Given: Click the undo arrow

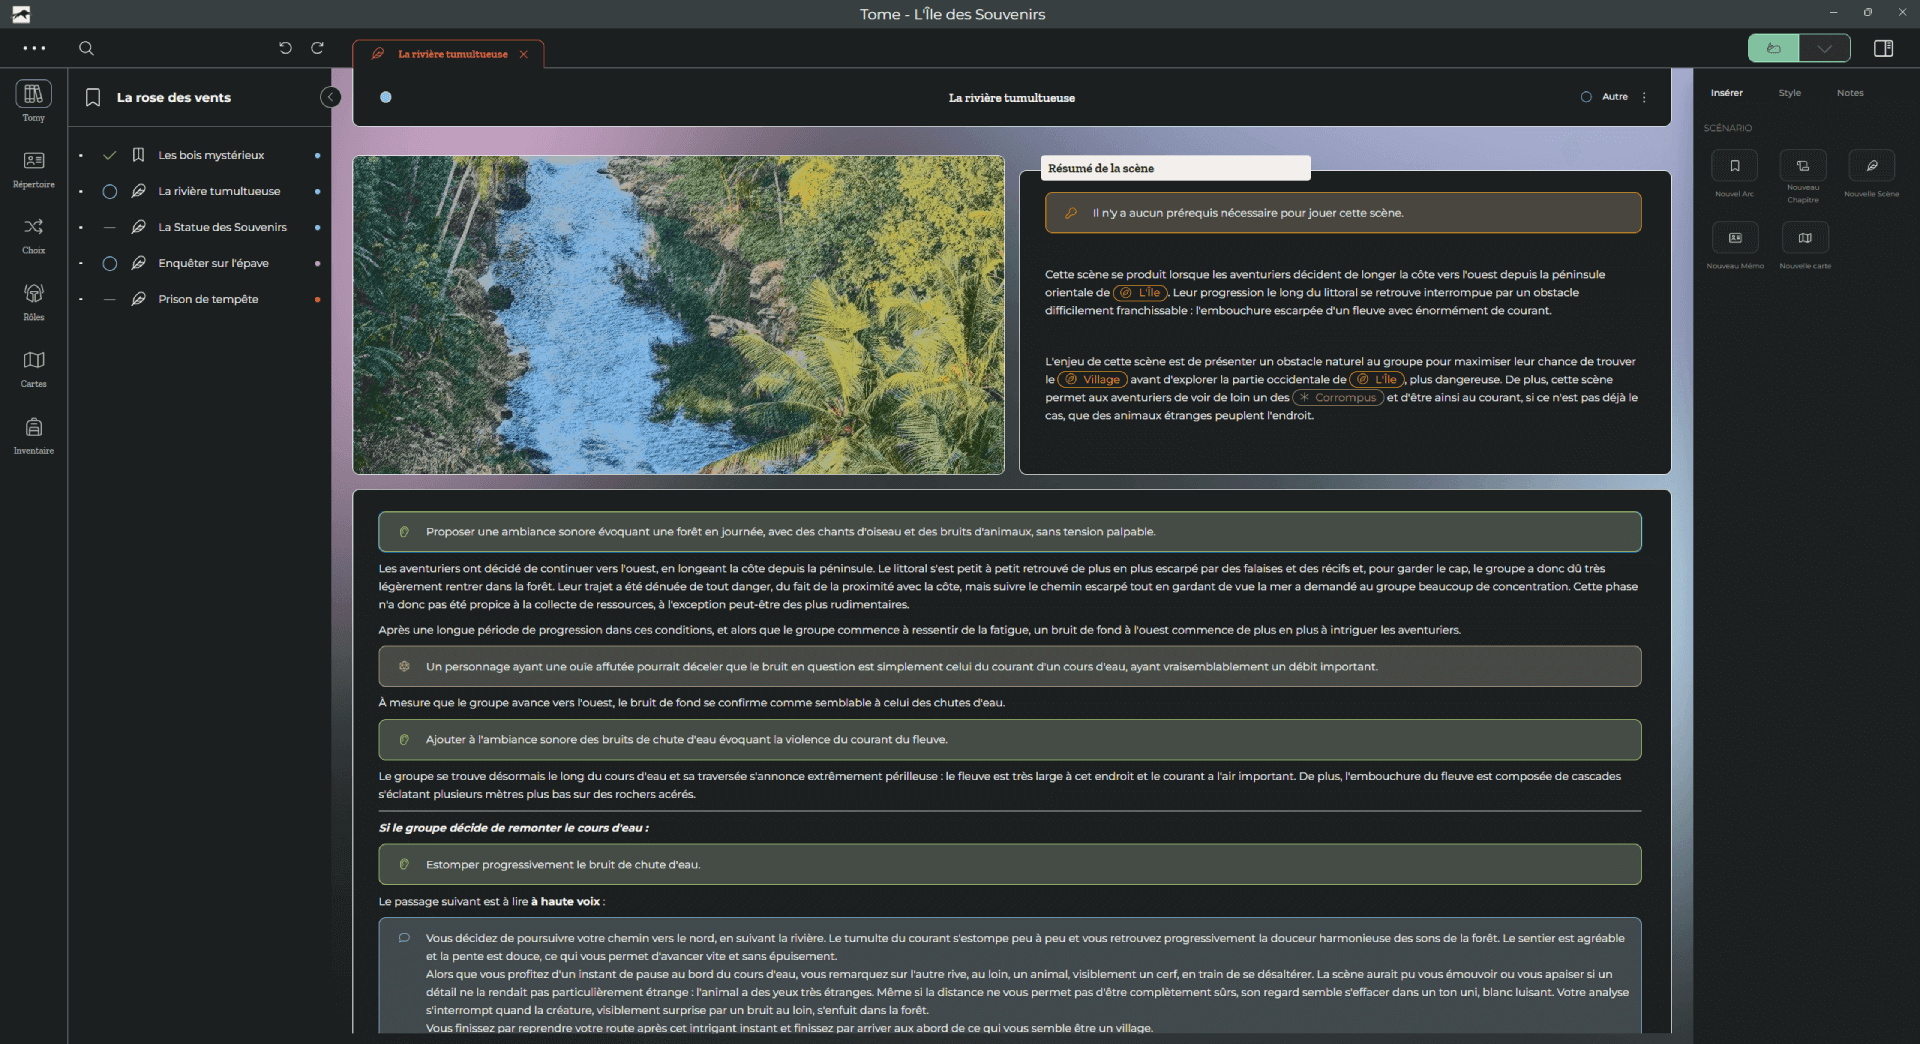Looking at the screenshot, I should click(285, 48).
